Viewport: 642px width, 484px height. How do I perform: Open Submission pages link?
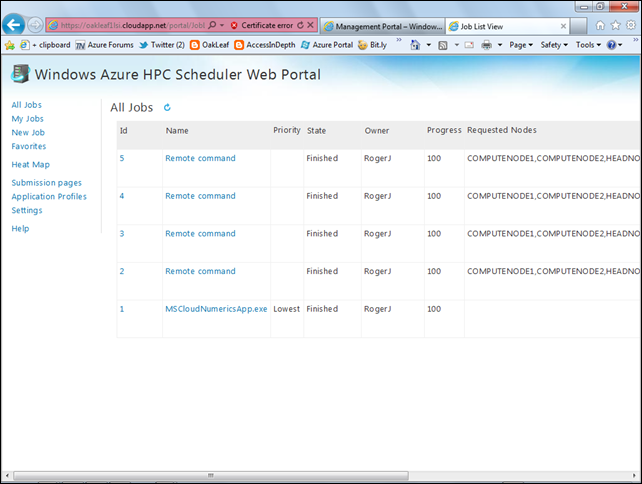coord(47,183)
